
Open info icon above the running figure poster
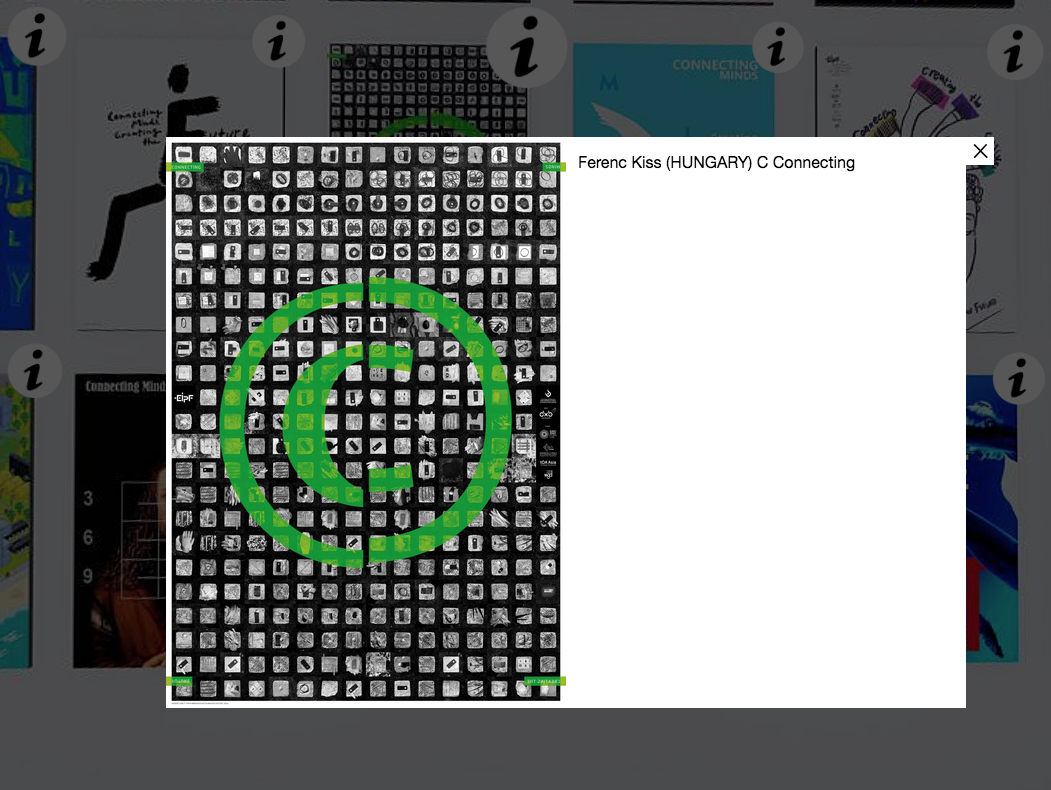[x=278, y=42]
